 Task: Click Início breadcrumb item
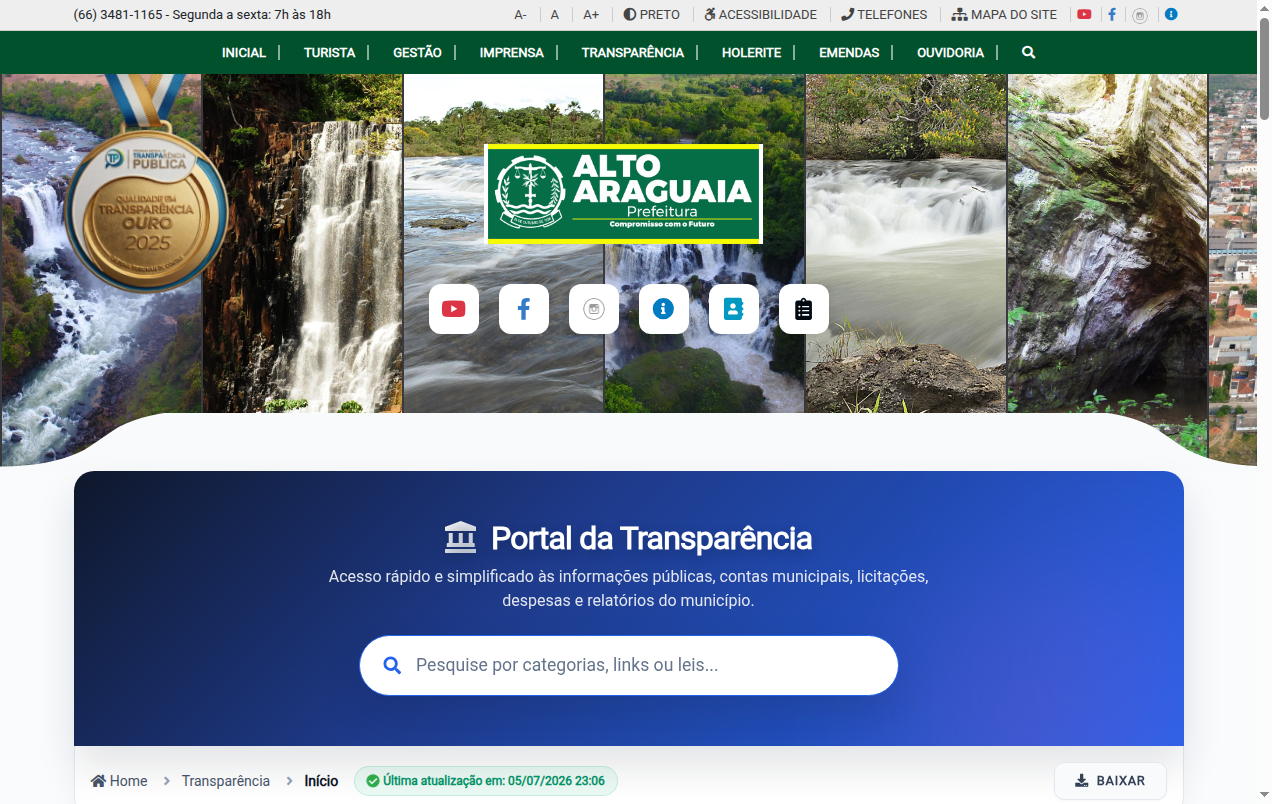pos(322,781)
